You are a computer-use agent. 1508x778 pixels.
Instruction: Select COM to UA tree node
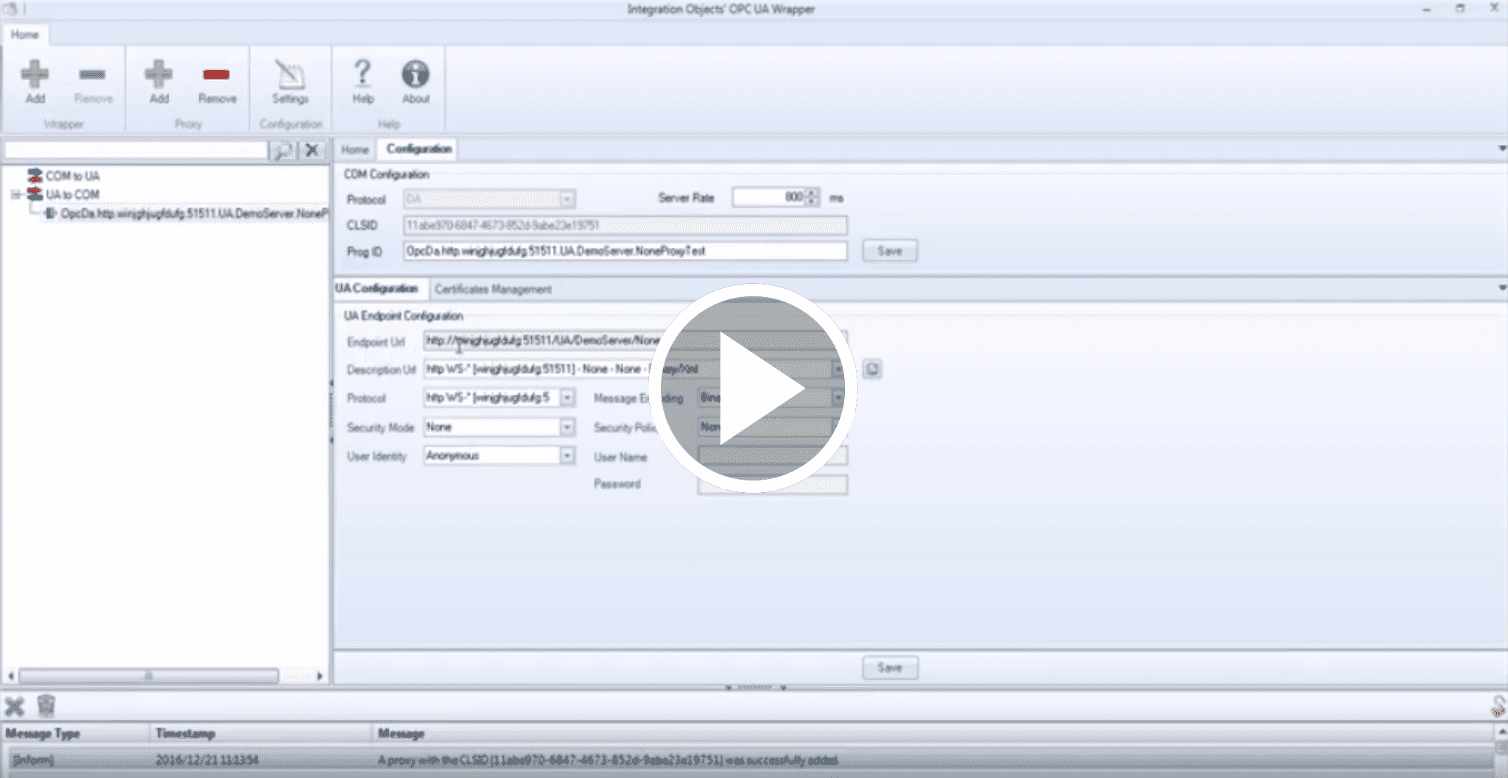pyautogui.click(x=72, y=175)
